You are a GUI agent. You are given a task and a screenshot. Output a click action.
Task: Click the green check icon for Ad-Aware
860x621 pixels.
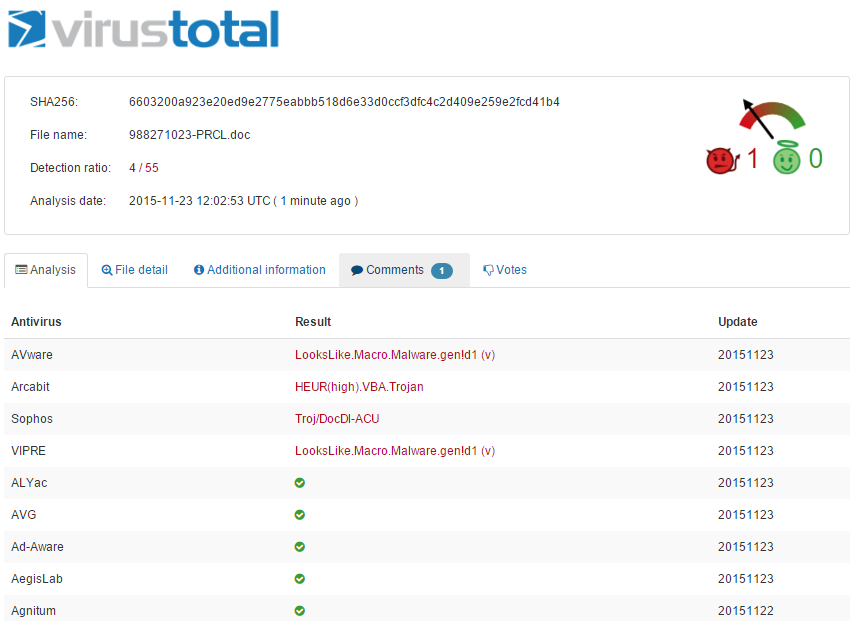(x=299, y=547)
